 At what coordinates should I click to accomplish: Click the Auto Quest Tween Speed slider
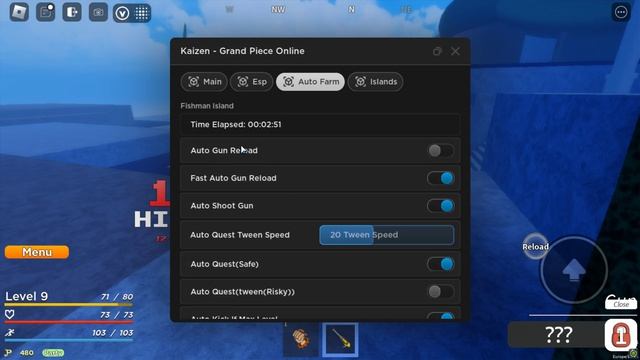387,235
